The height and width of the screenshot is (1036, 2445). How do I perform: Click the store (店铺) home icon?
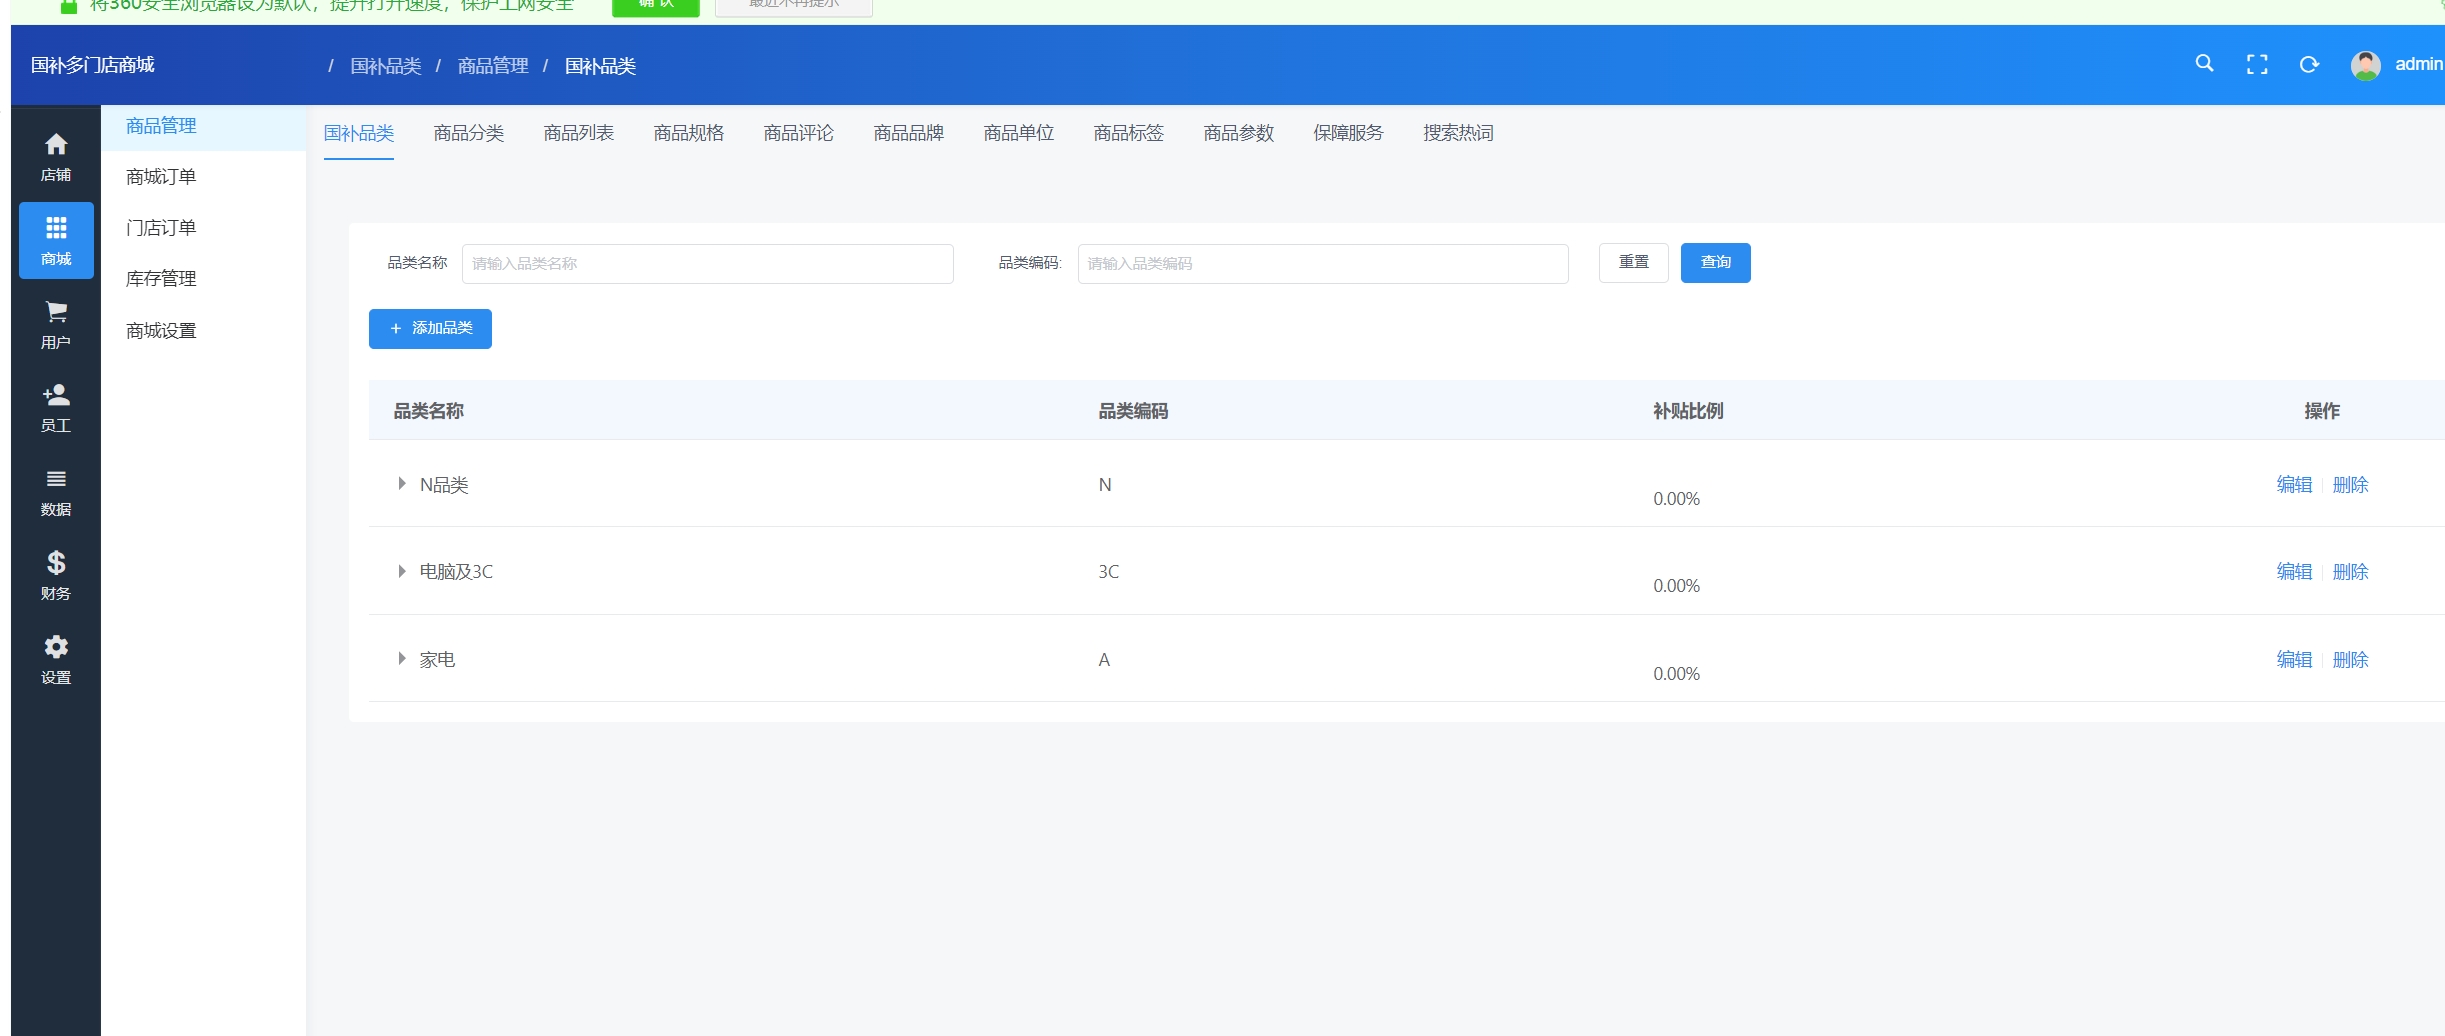point(56,146)
